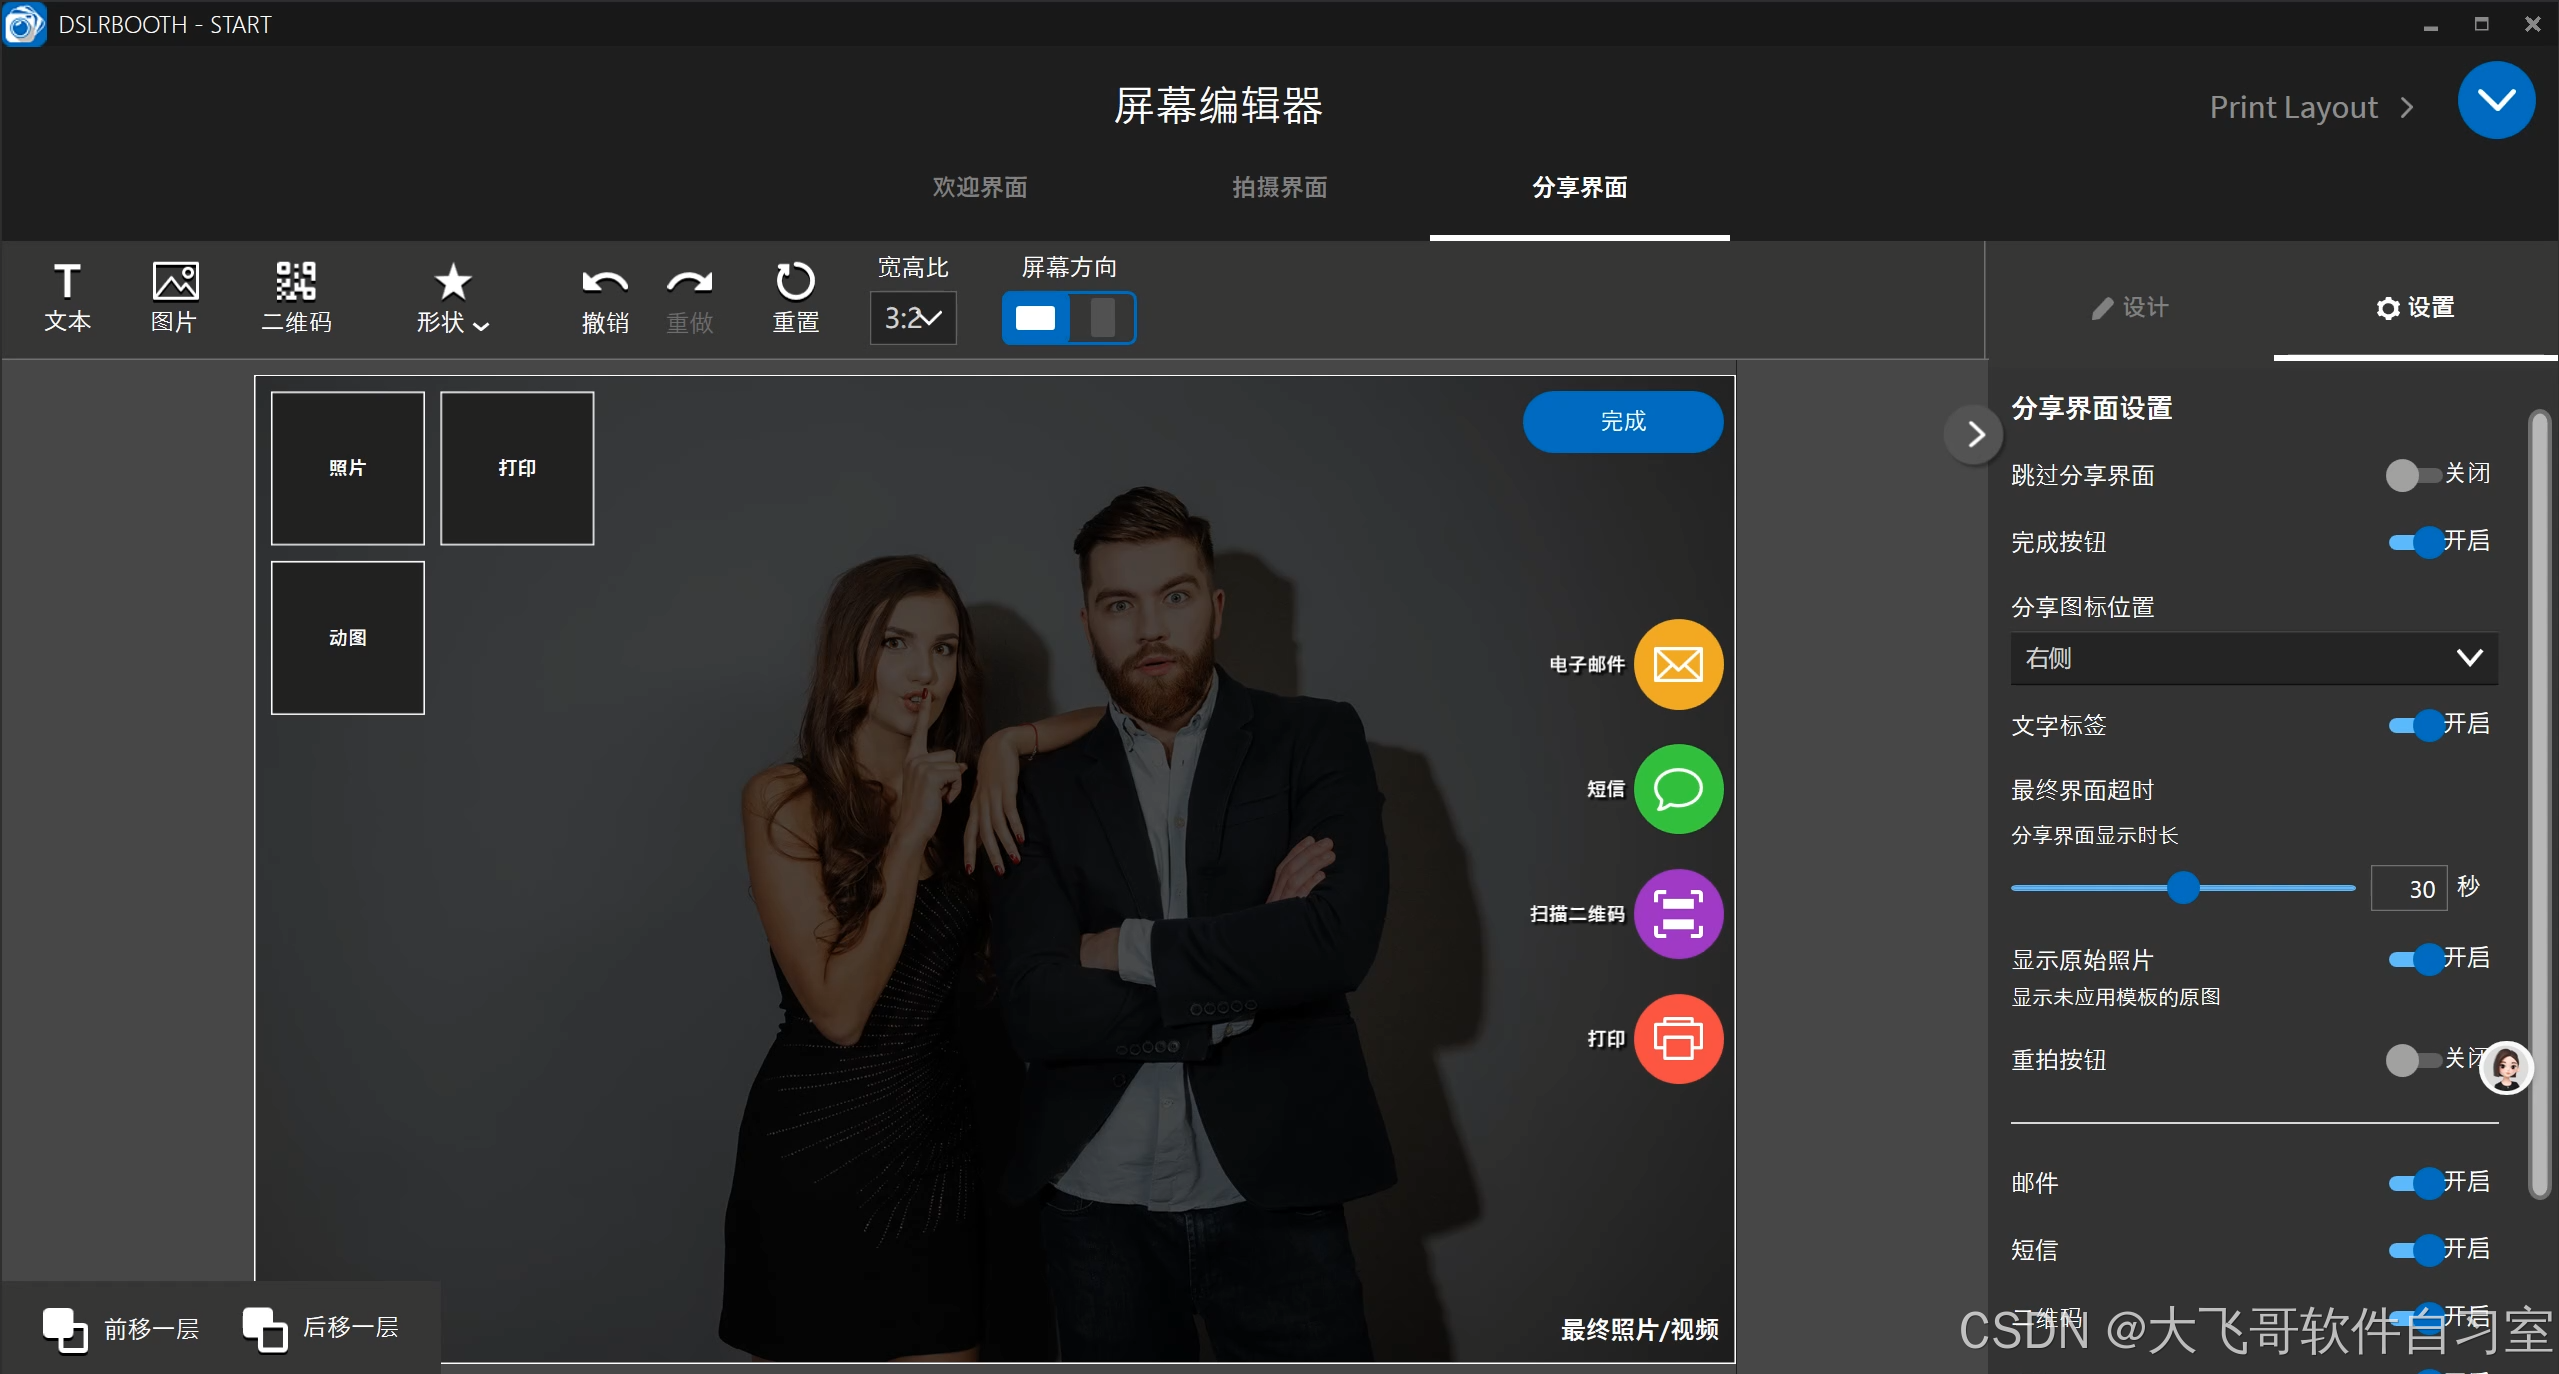Click the red print circle icon
This screenshot has height=1374, width=2559.
(1677, 1038)
